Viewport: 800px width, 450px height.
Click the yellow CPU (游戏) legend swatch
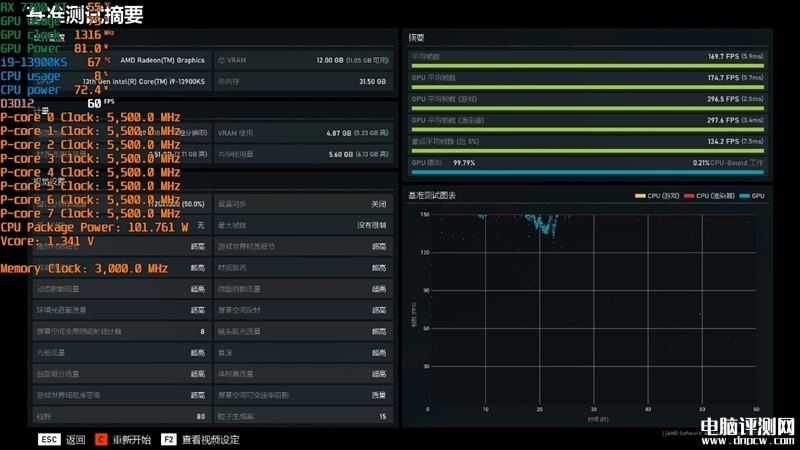[x=640, y=196]
